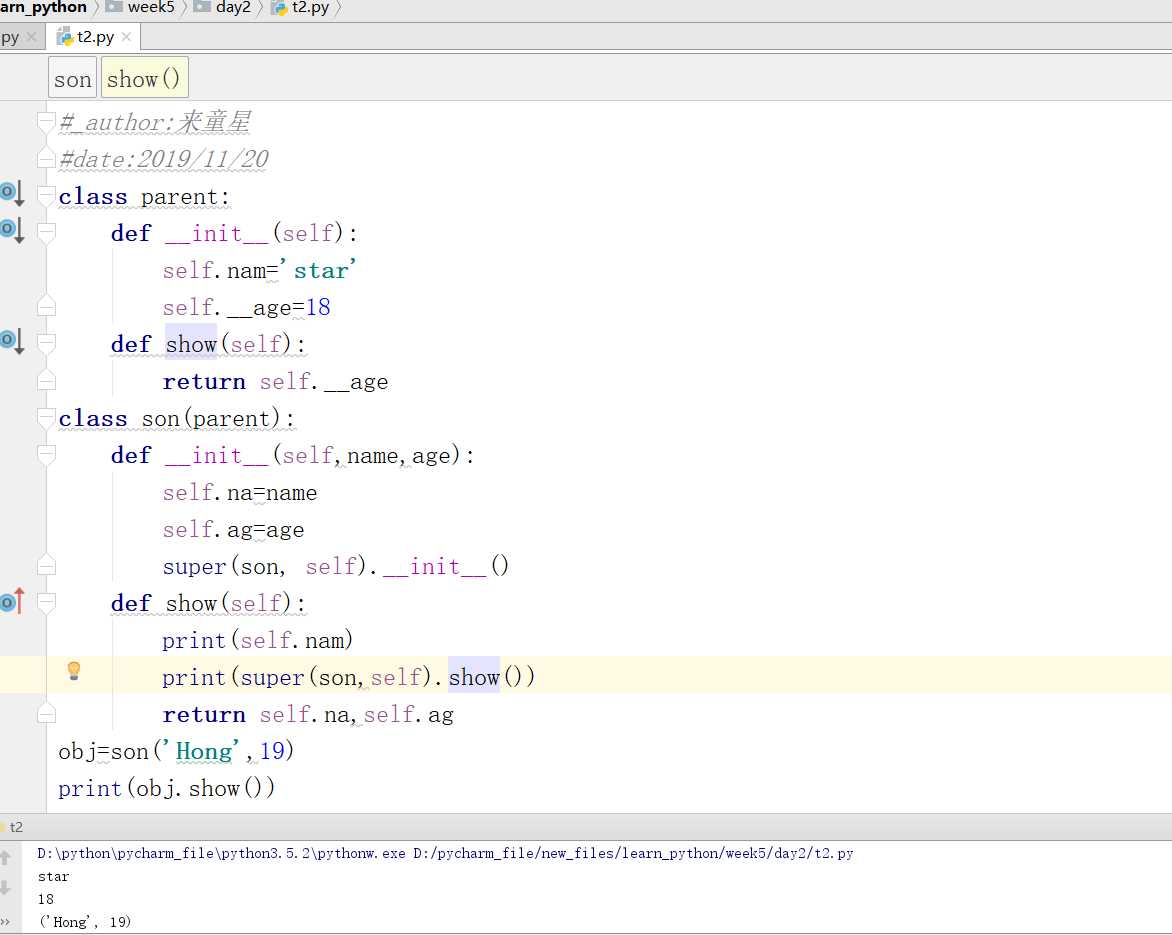Click on 'print(self.nam)' line

click(x=257, y=640)
